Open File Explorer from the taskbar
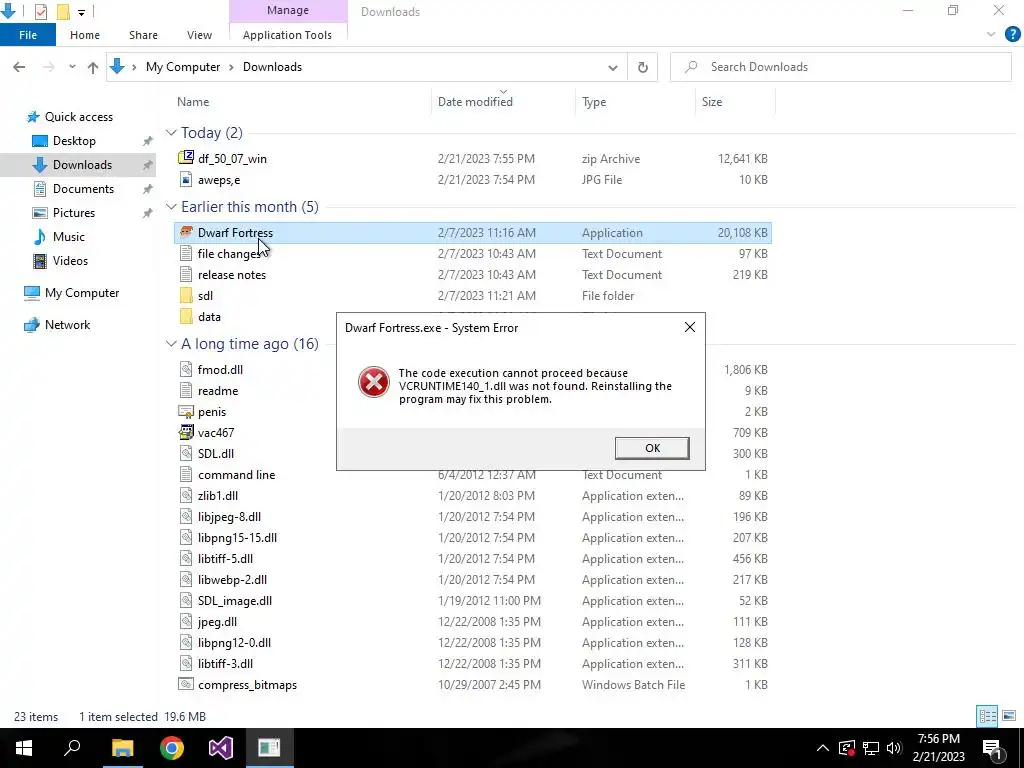 (122, 748)
